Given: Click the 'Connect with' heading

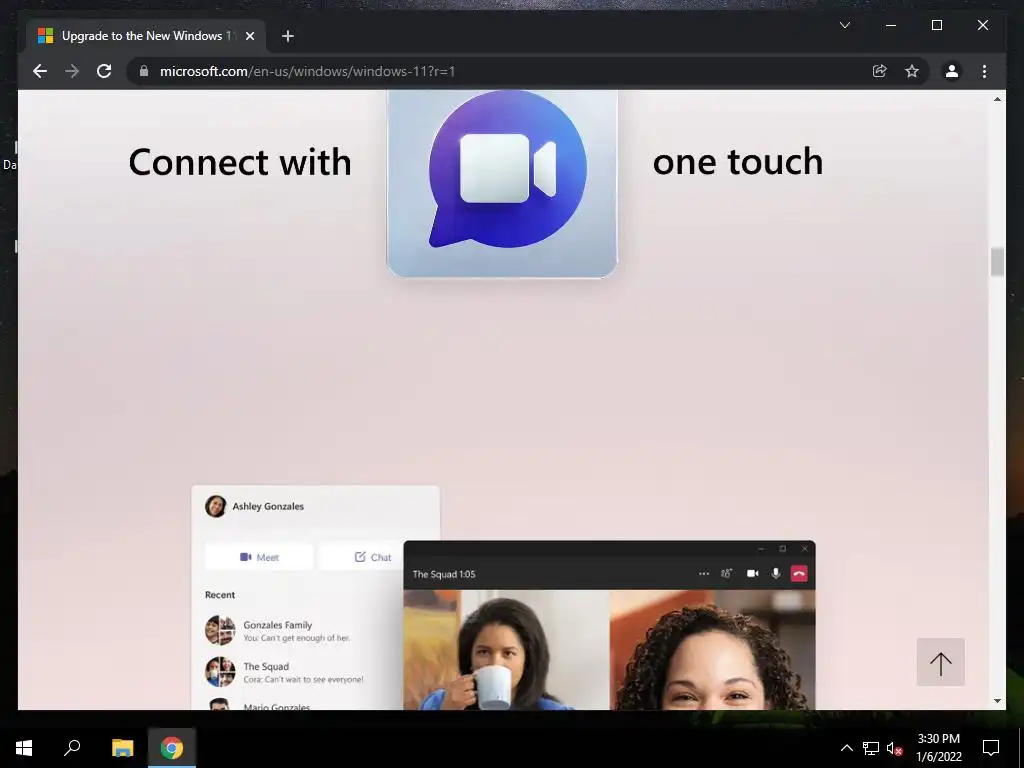Looking at the screenshot, I should click(240, 162).
